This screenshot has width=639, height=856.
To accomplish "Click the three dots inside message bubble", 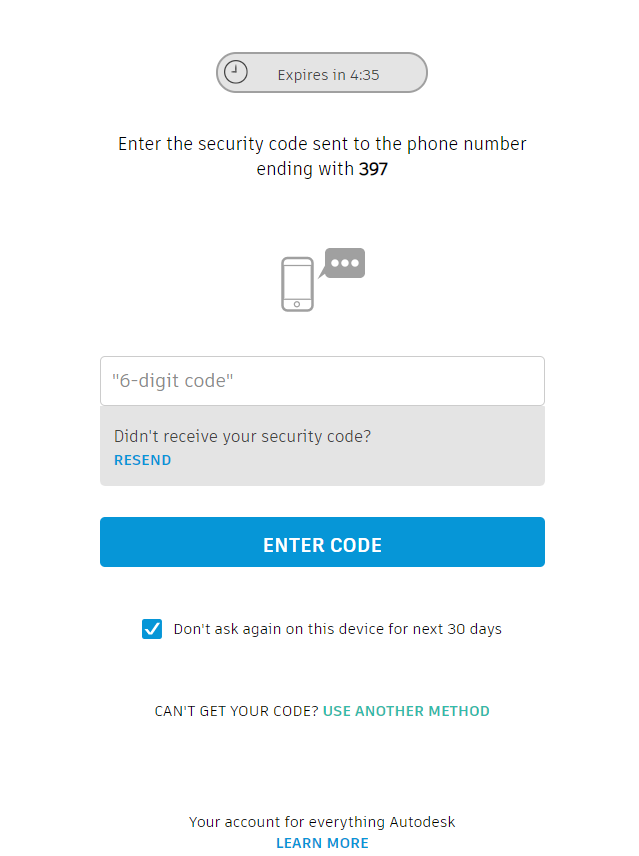I will click(345, 263).
